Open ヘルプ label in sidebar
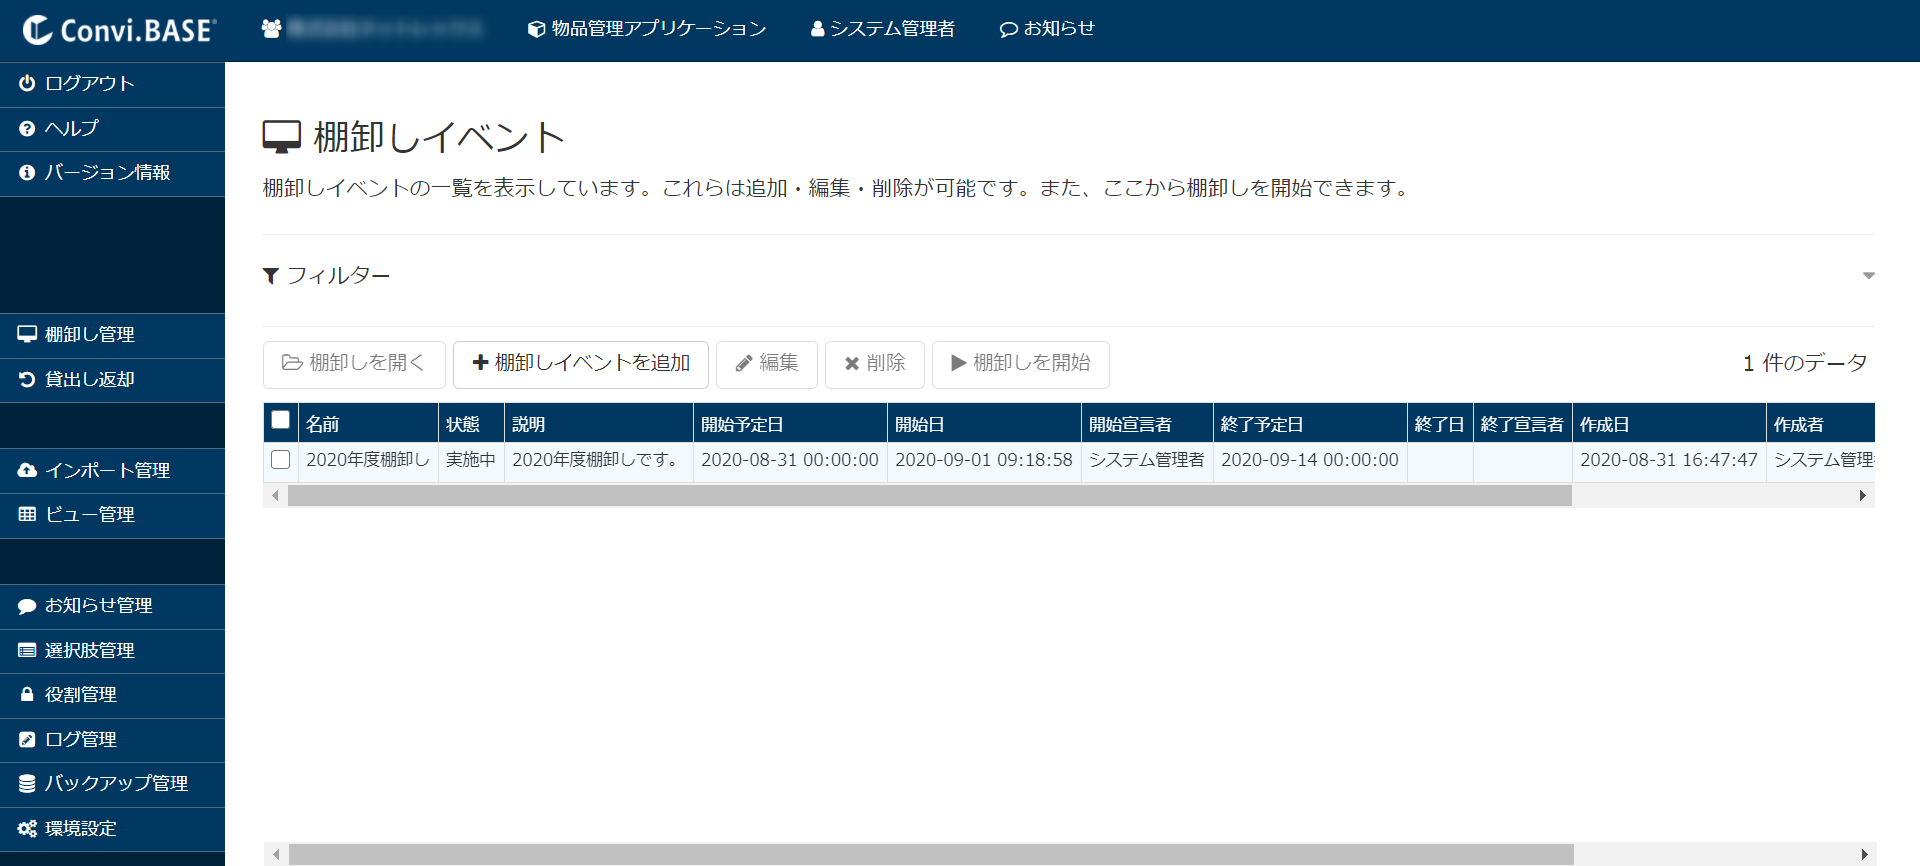Screen dimensions: 1920x866 [x=72, y=129]
